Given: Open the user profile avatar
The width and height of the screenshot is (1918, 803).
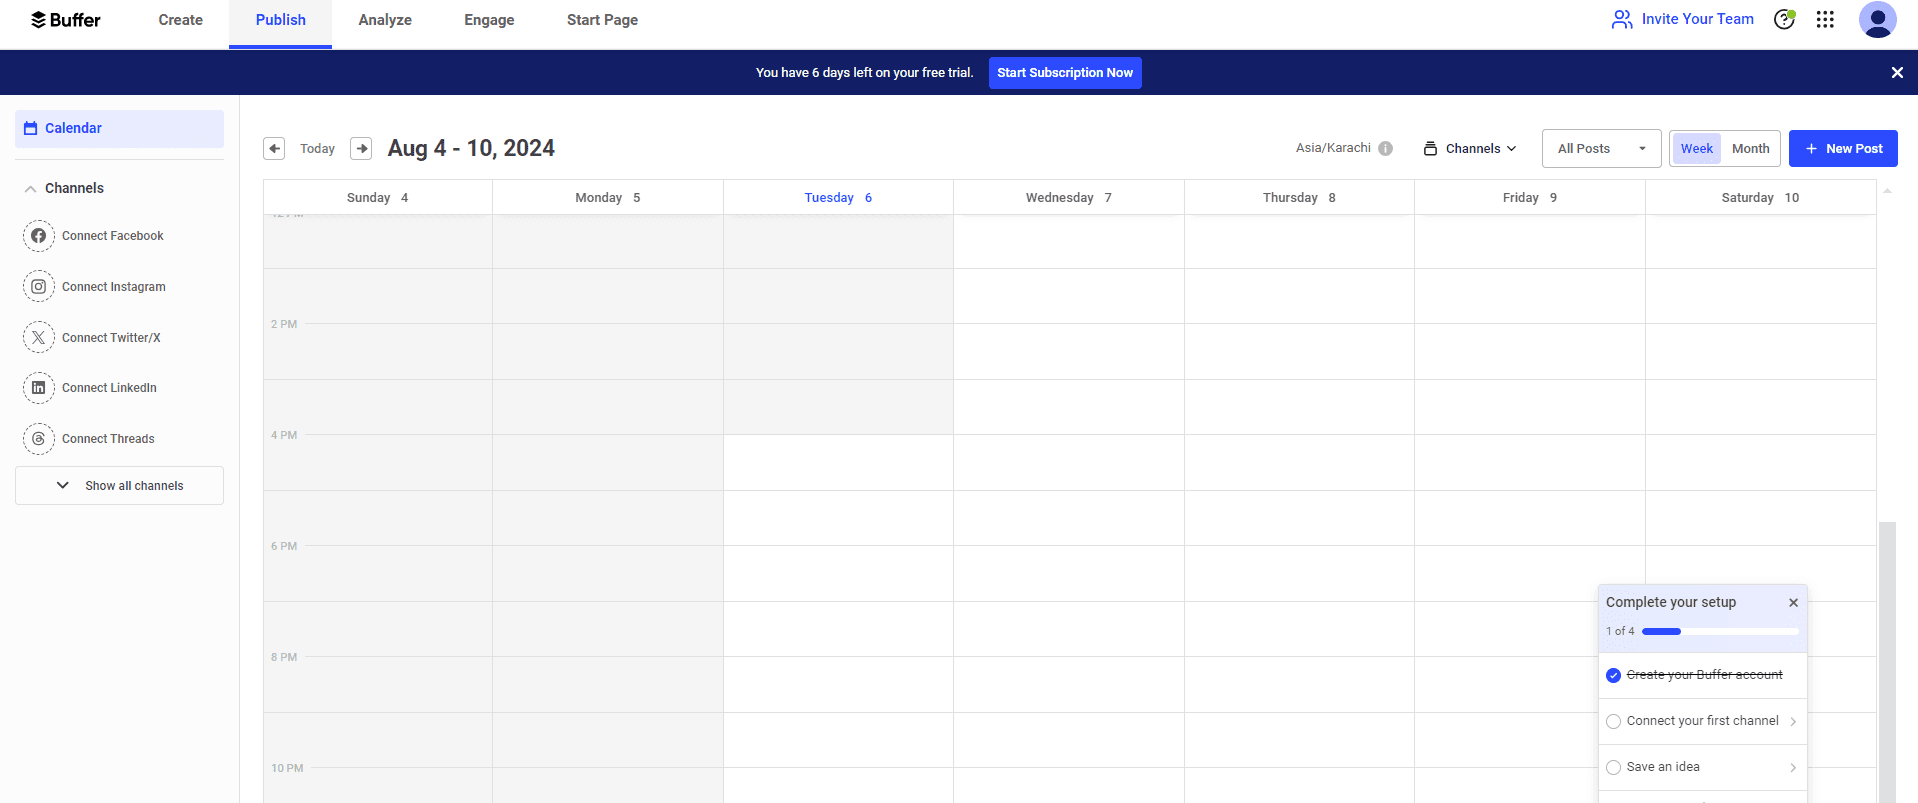Looking at the screenshot, I should click(1877, 19).
